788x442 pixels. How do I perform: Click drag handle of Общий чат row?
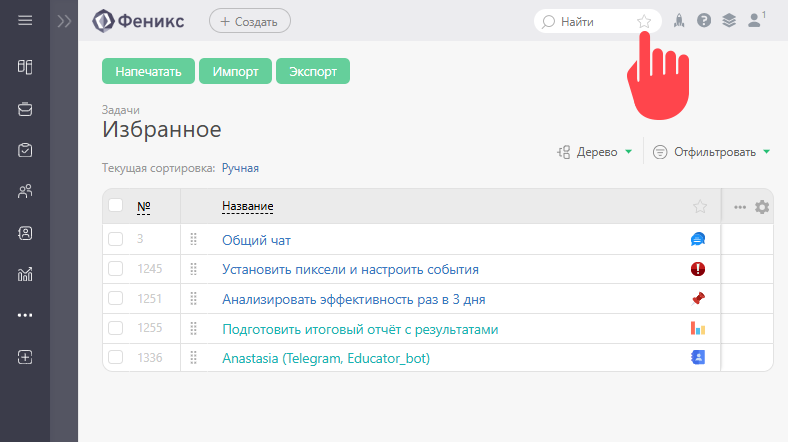click(193, 240)
